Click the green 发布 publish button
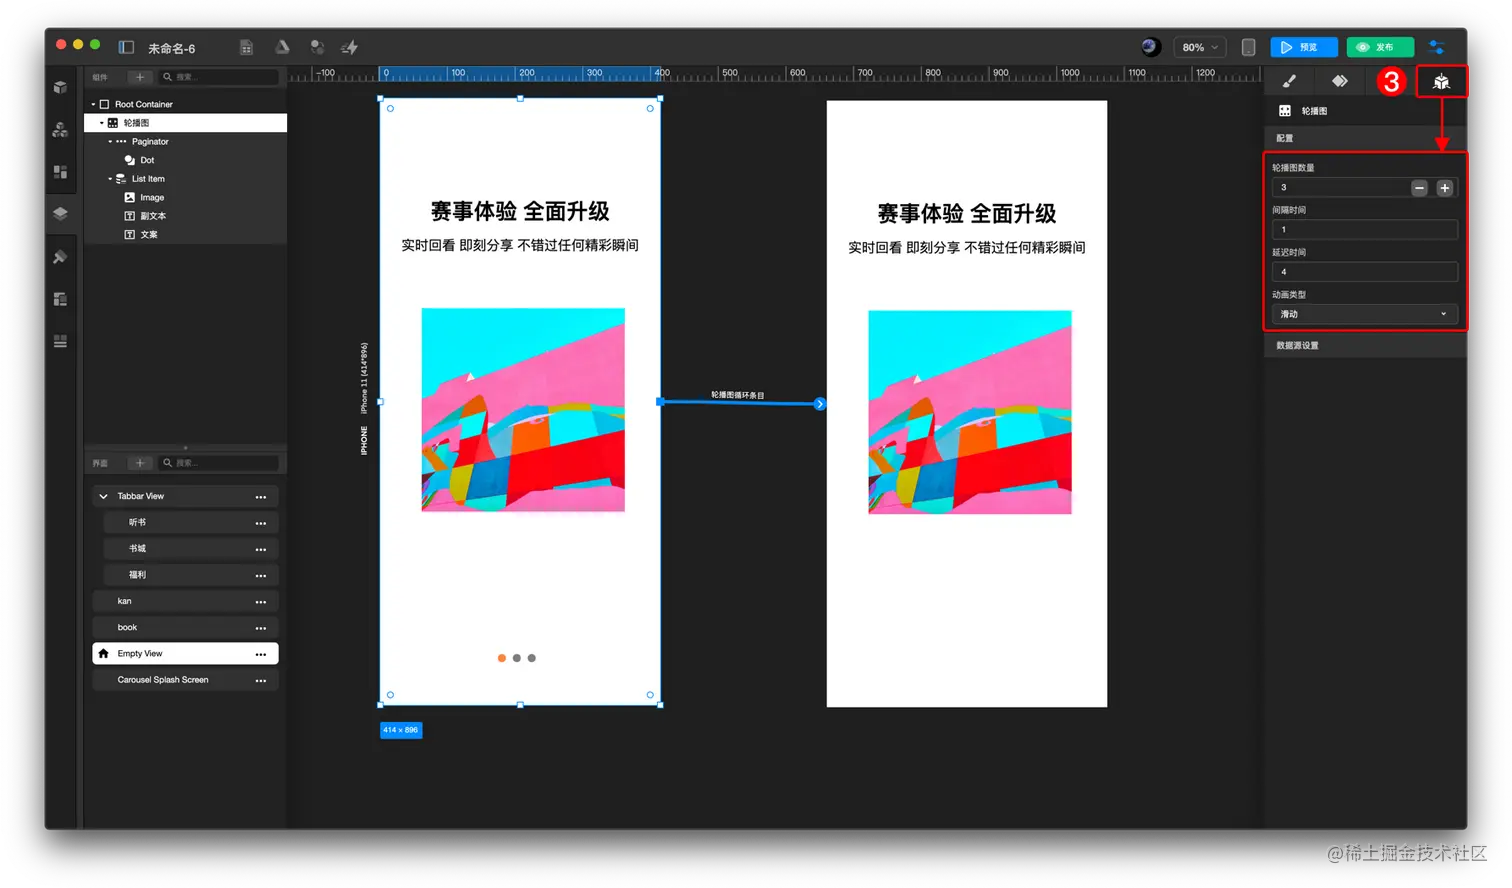The height and width of the screenshot is (888, 1512). 1380,47
